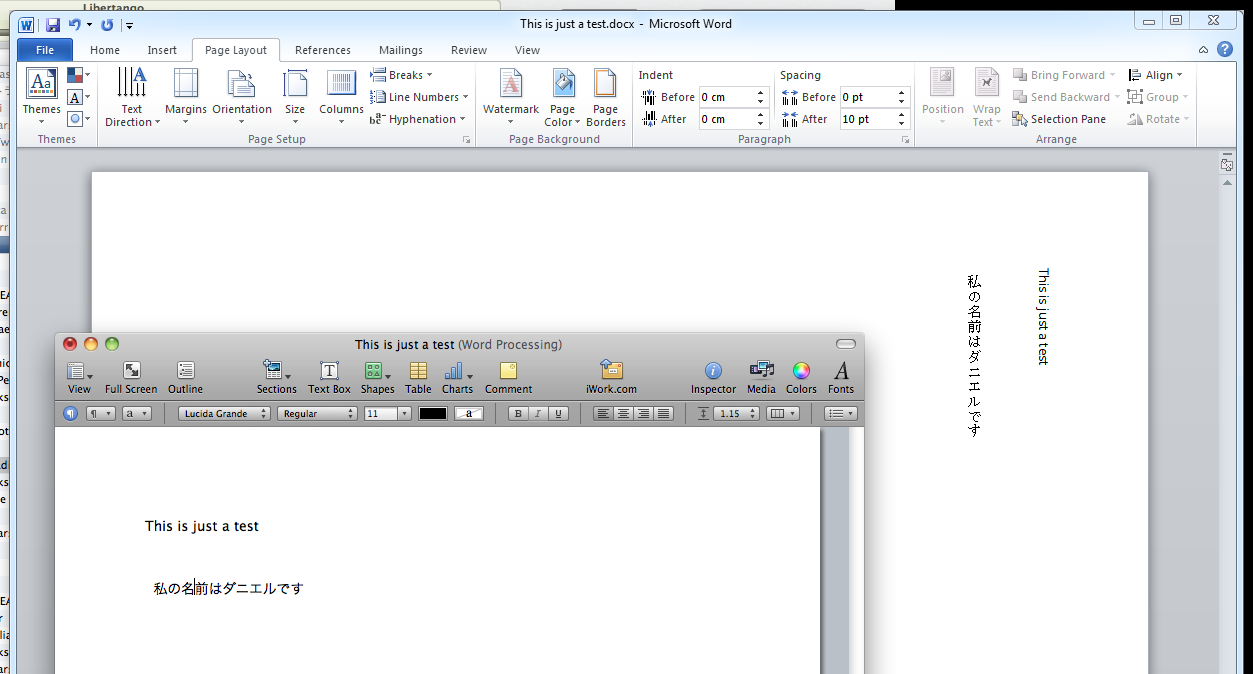
Task: Align text left in Pages format bar
Action: pyautogui.click(x=603, y=413)
